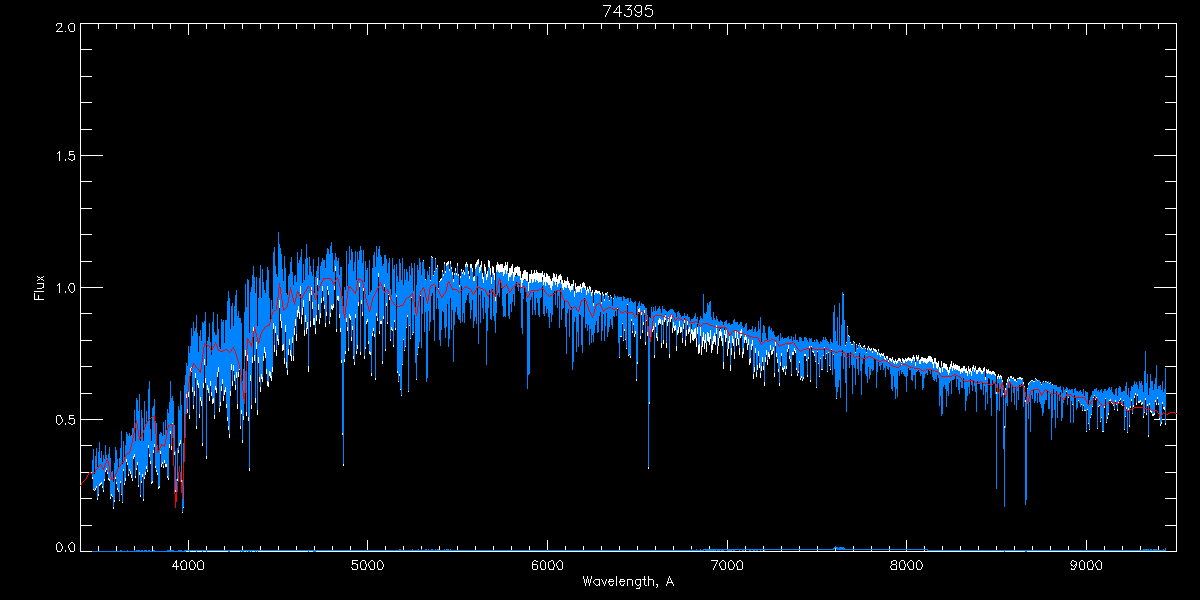Click the plot title 74395
Viewport: 1200px width, 600px height.
pyautogui.click(x=628, y=10)
